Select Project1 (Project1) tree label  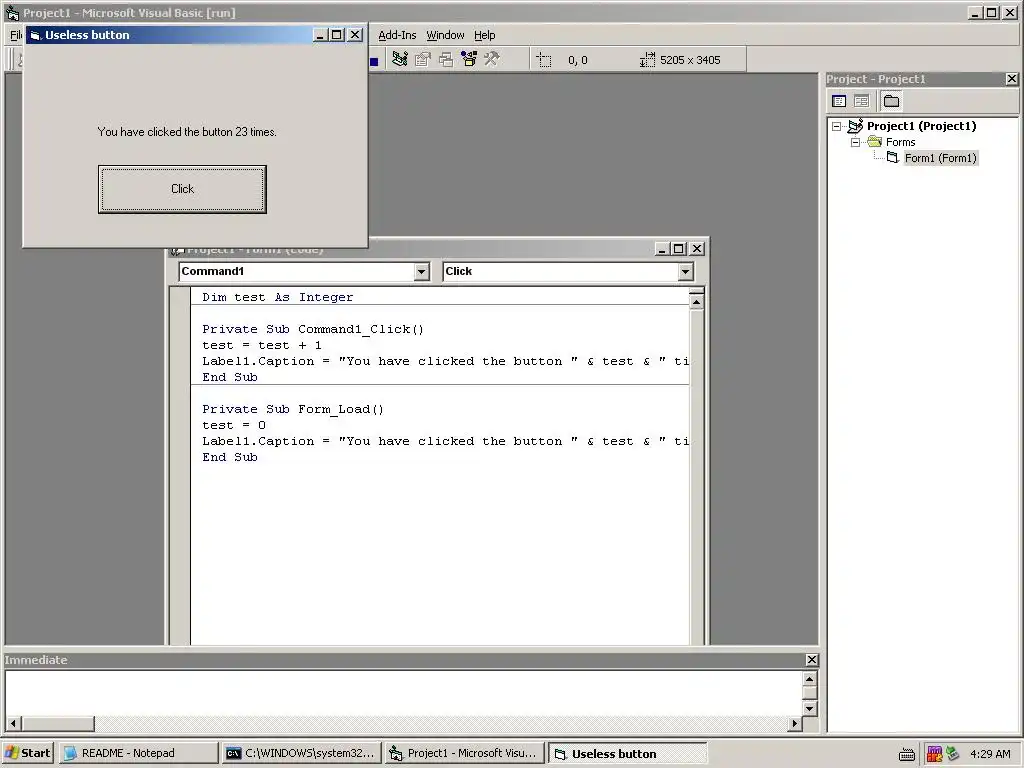(921, 126)
